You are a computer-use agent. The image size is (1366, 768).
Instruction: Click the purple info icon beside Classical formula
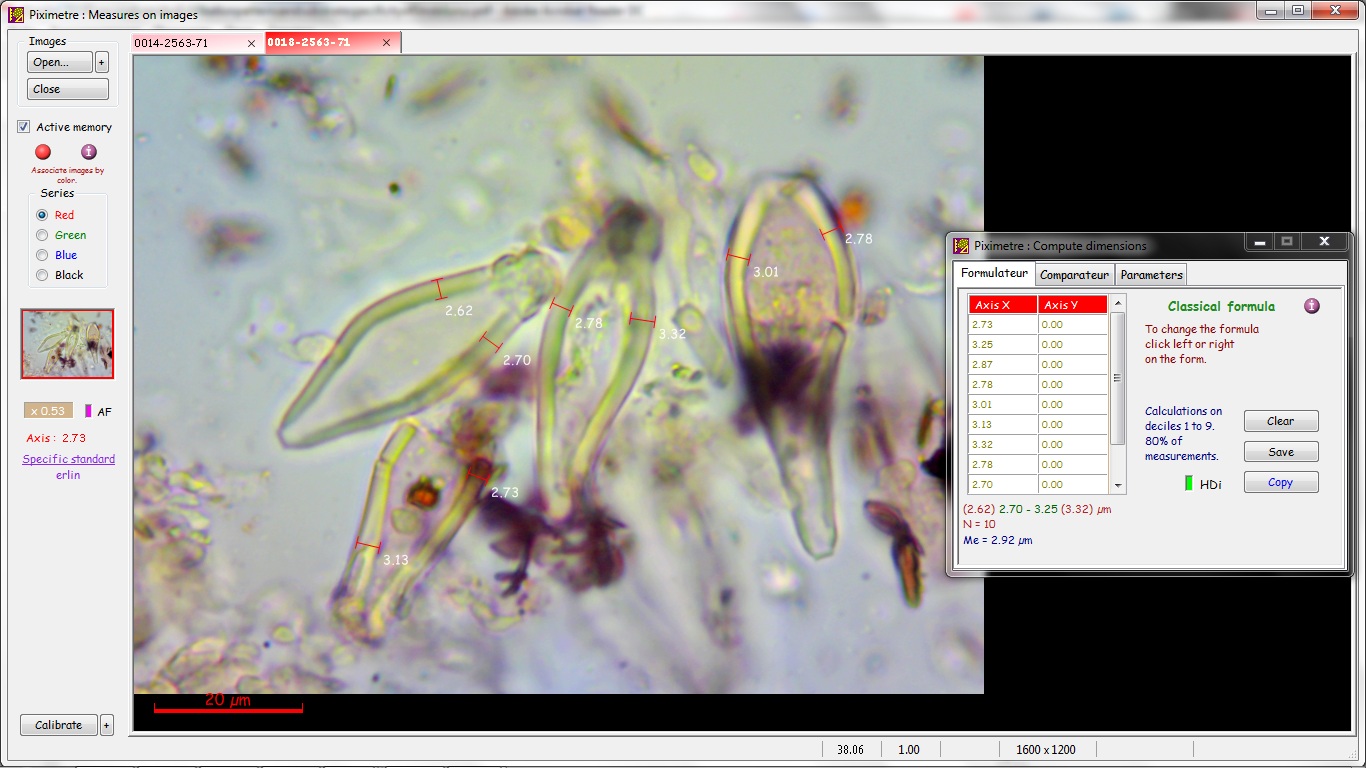point(1312,306)
